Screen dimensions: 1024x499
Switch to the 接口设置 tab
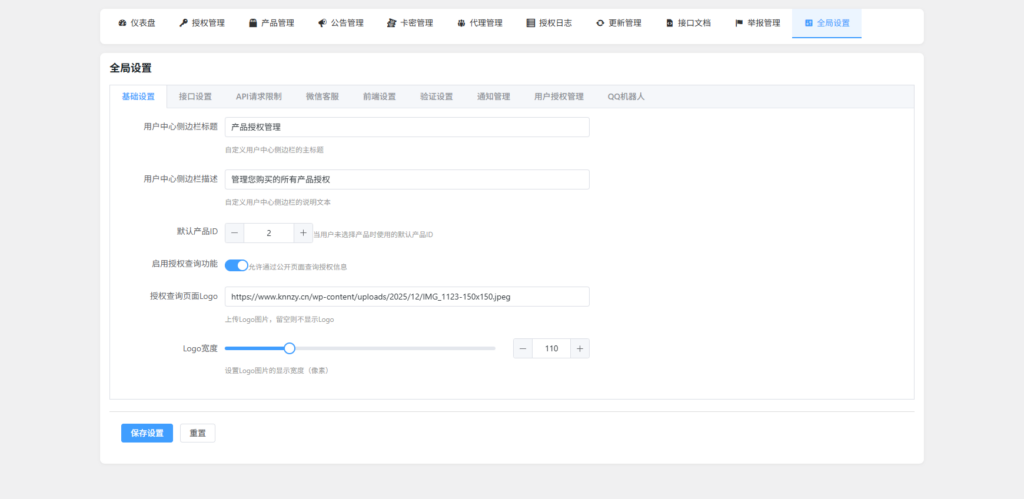(195, 97)
